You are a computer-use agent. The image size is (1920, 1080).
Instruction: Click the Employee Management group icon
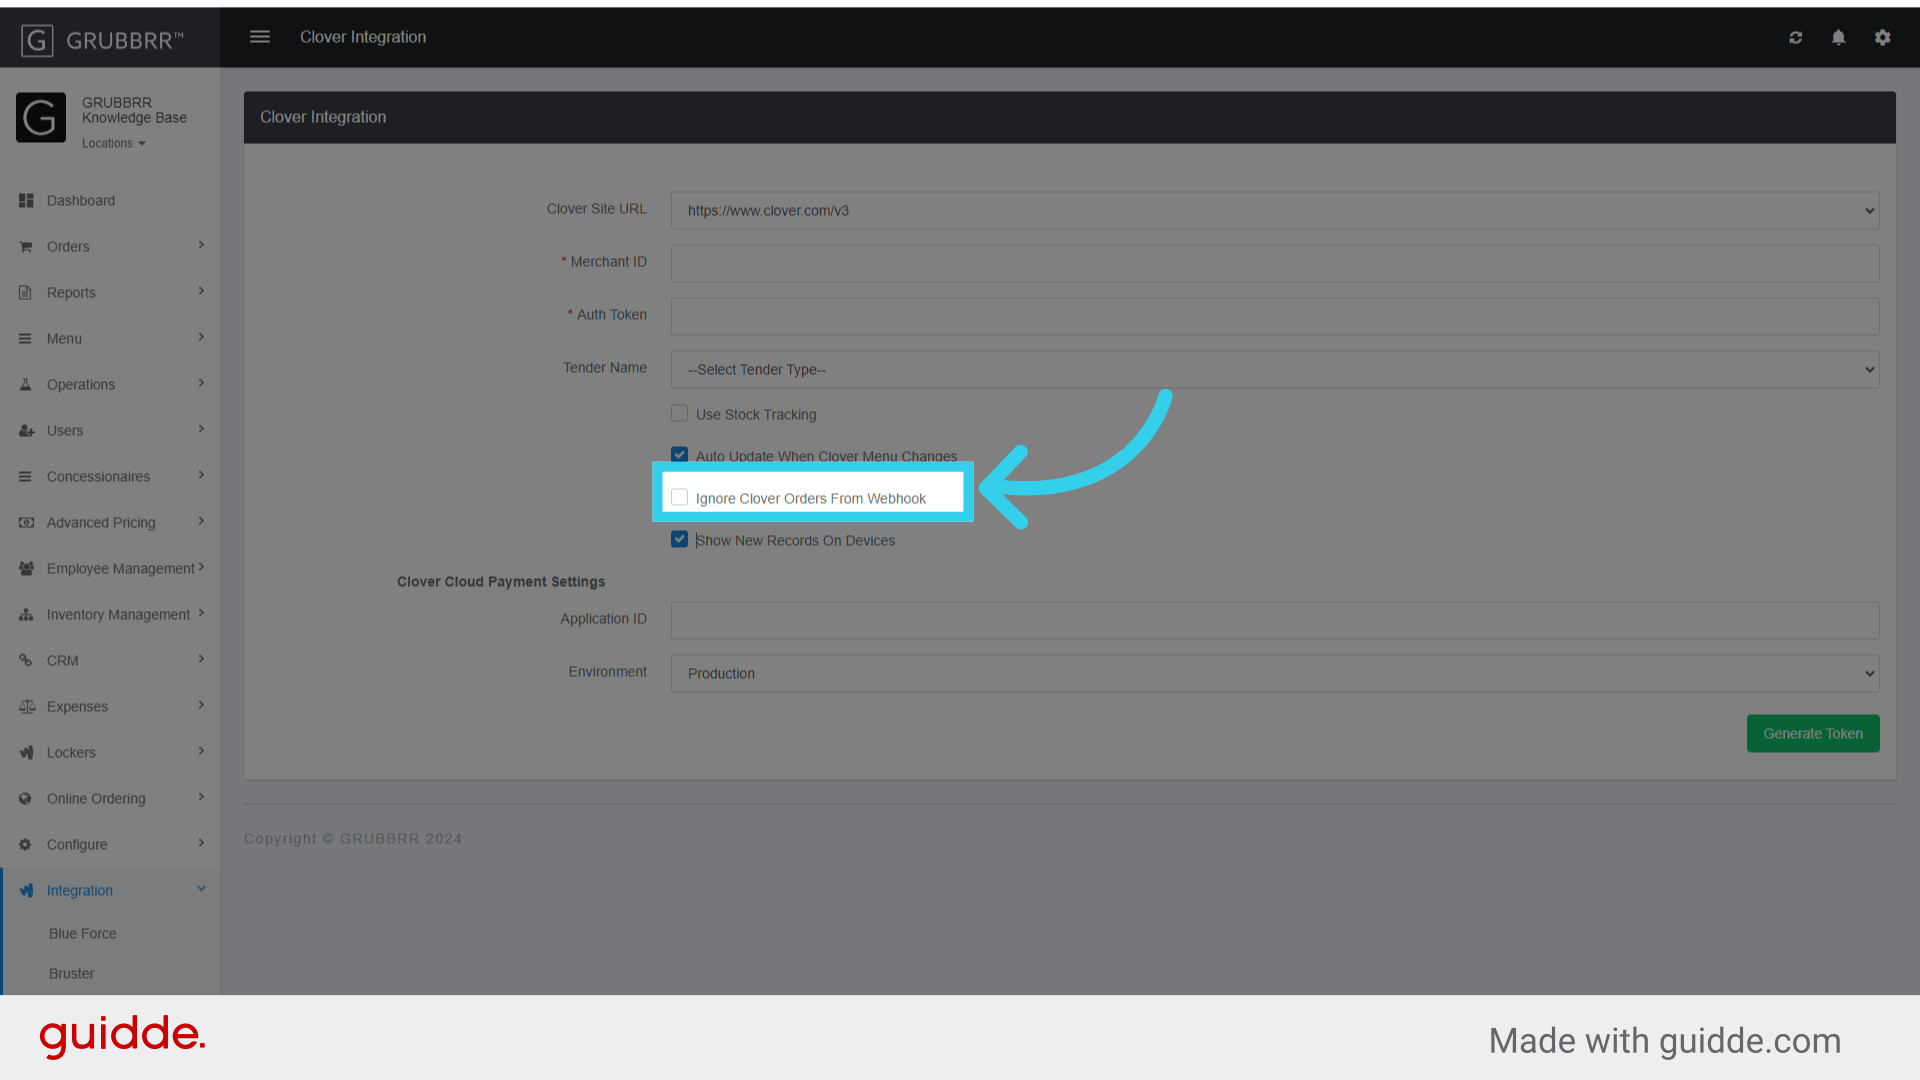pos(26,569)
